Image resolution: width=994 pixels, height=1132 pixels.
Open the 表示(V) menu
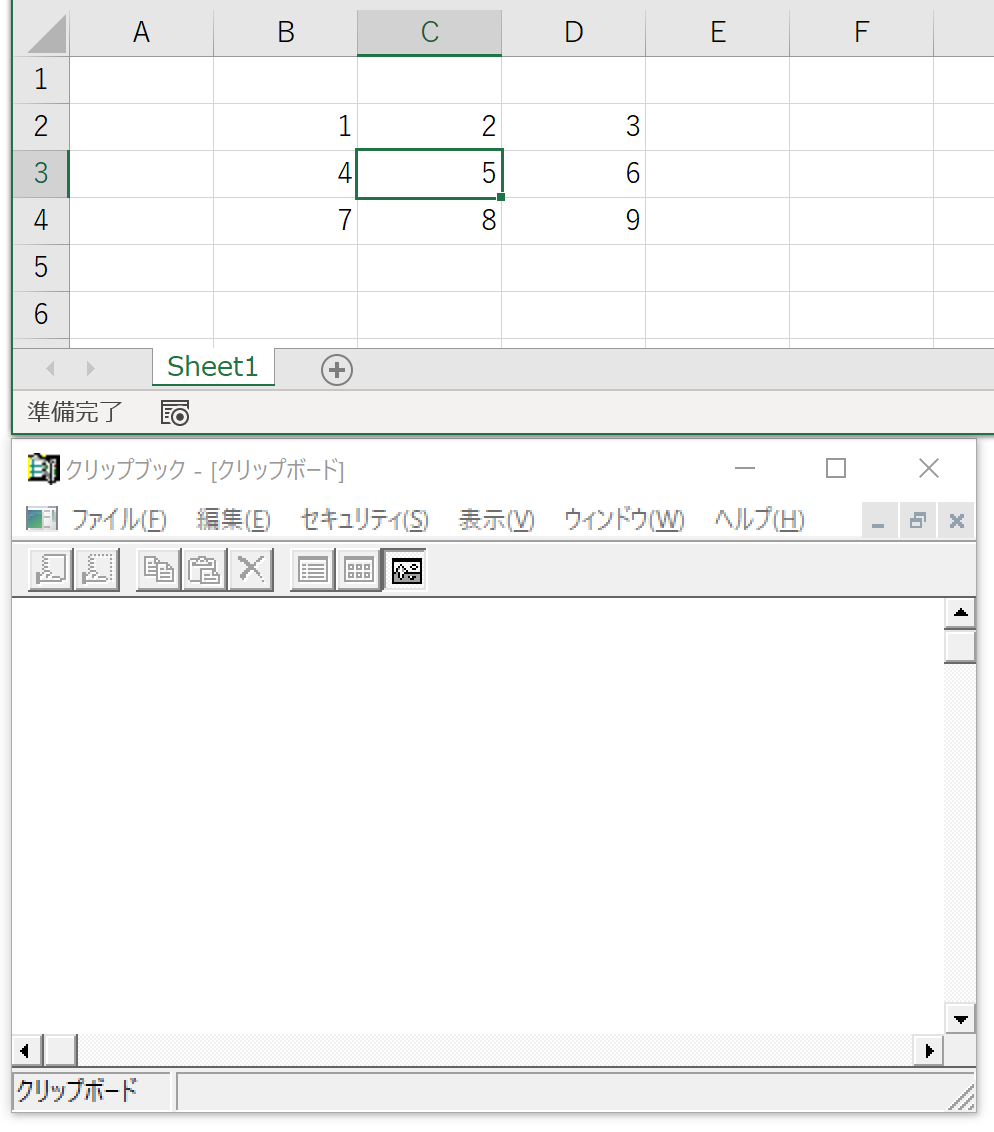(x=497, y=519)
